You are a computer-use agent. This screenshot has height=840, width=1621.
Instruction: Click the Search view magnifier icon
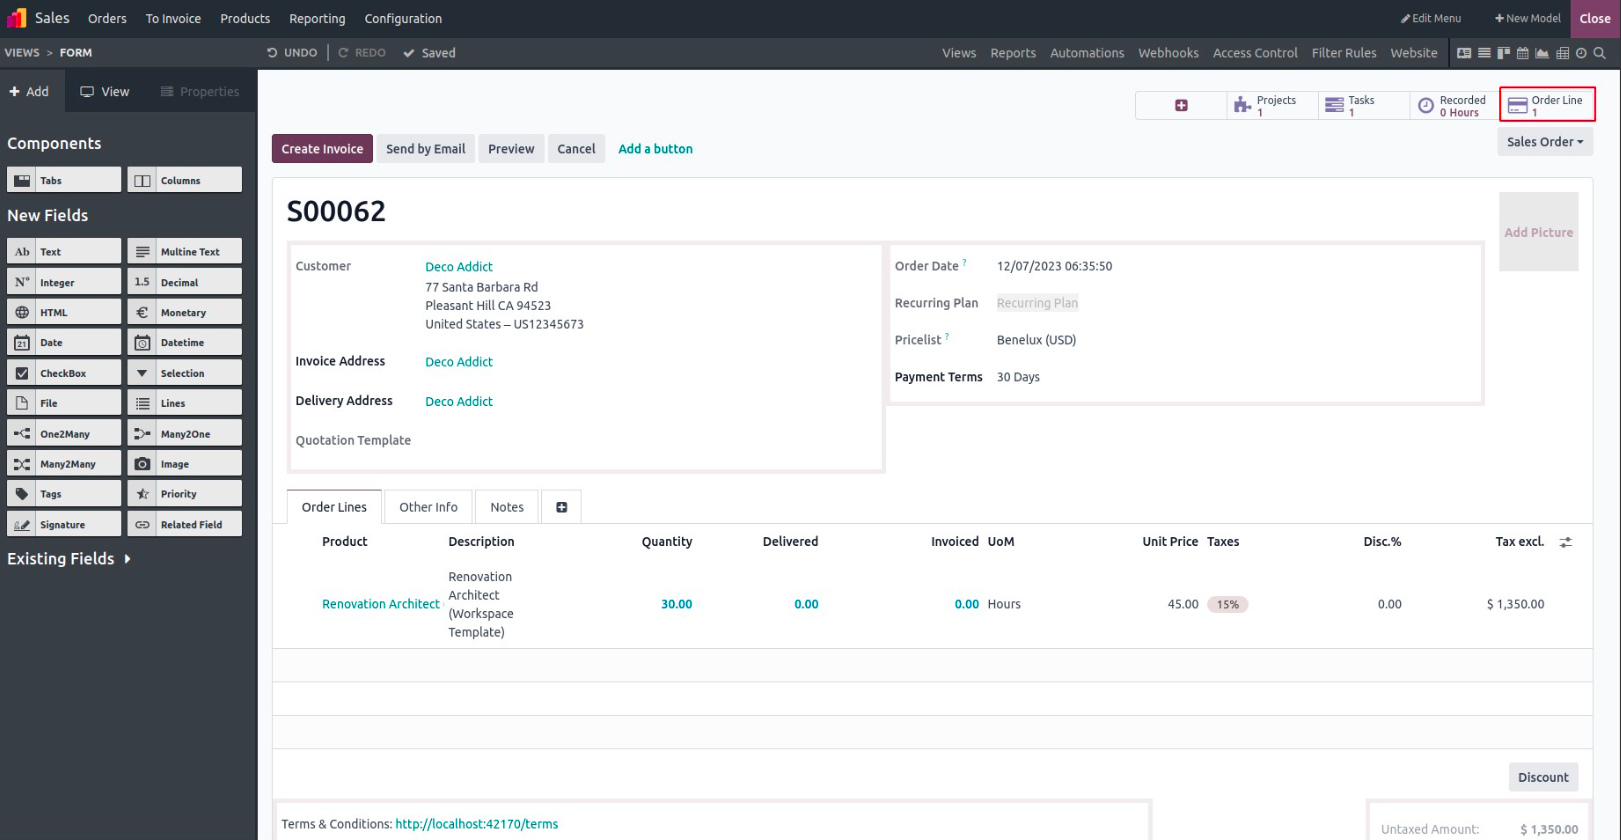point(1600,53)
